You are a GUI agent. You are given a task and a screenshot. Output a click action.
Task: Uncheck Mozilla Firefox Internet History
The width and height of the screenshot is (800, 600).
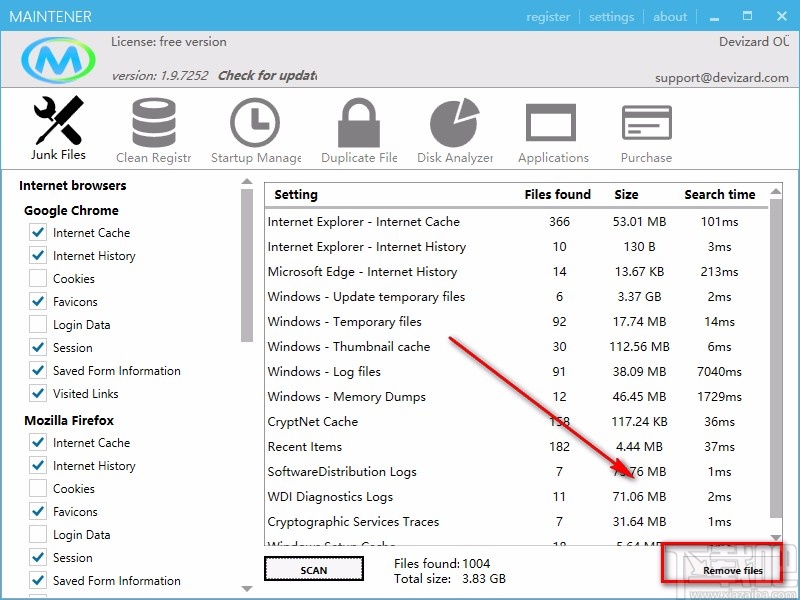(38, 465)
